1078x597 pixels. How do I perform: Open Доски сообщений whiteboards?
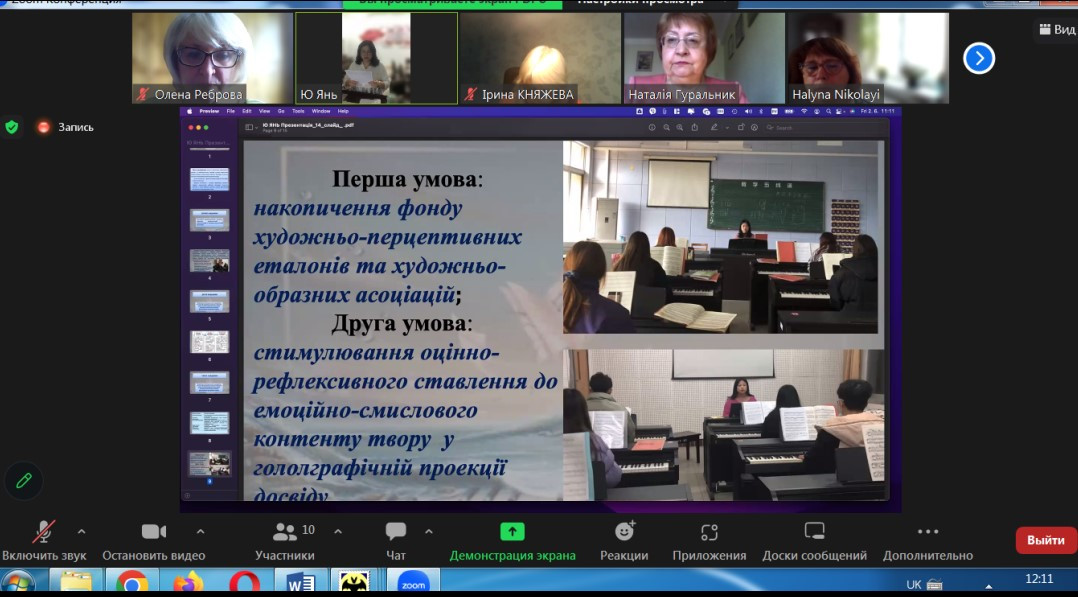pyautogui.click(x=815, y=541)
